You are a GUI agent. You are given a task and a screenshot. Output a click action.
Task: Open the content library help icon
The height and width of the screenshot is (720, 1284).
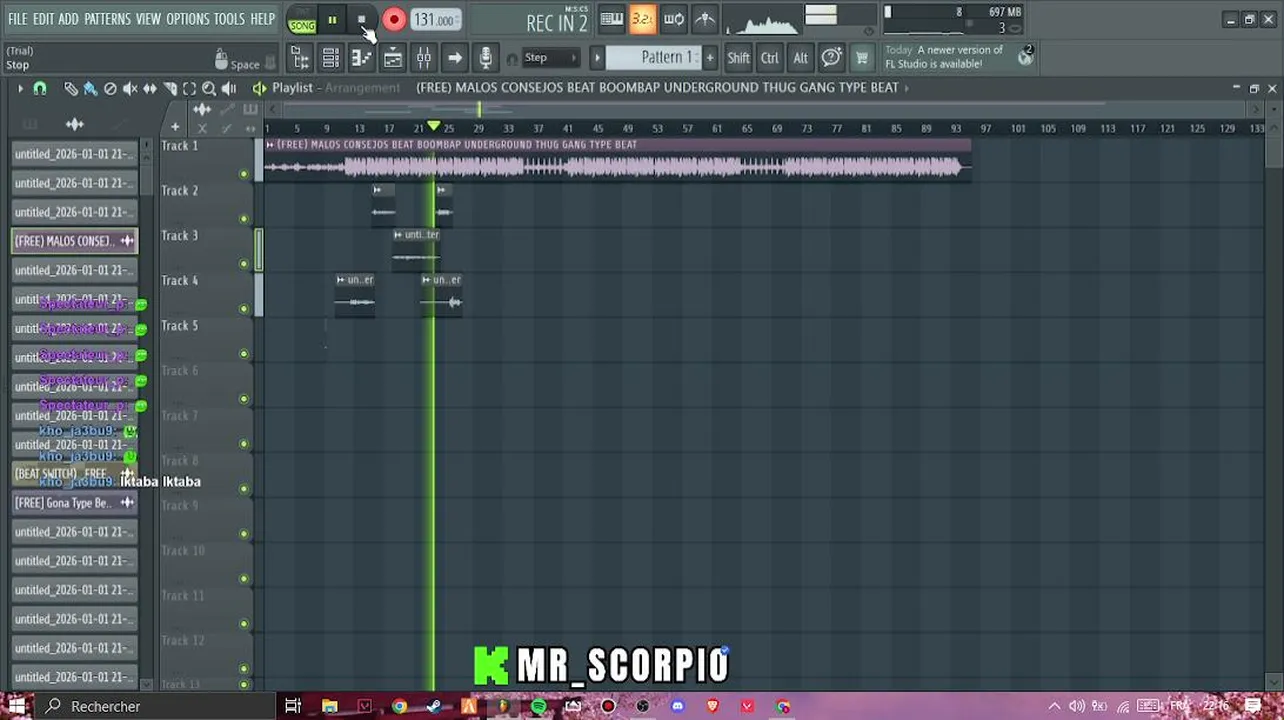(x=831, y=58)
